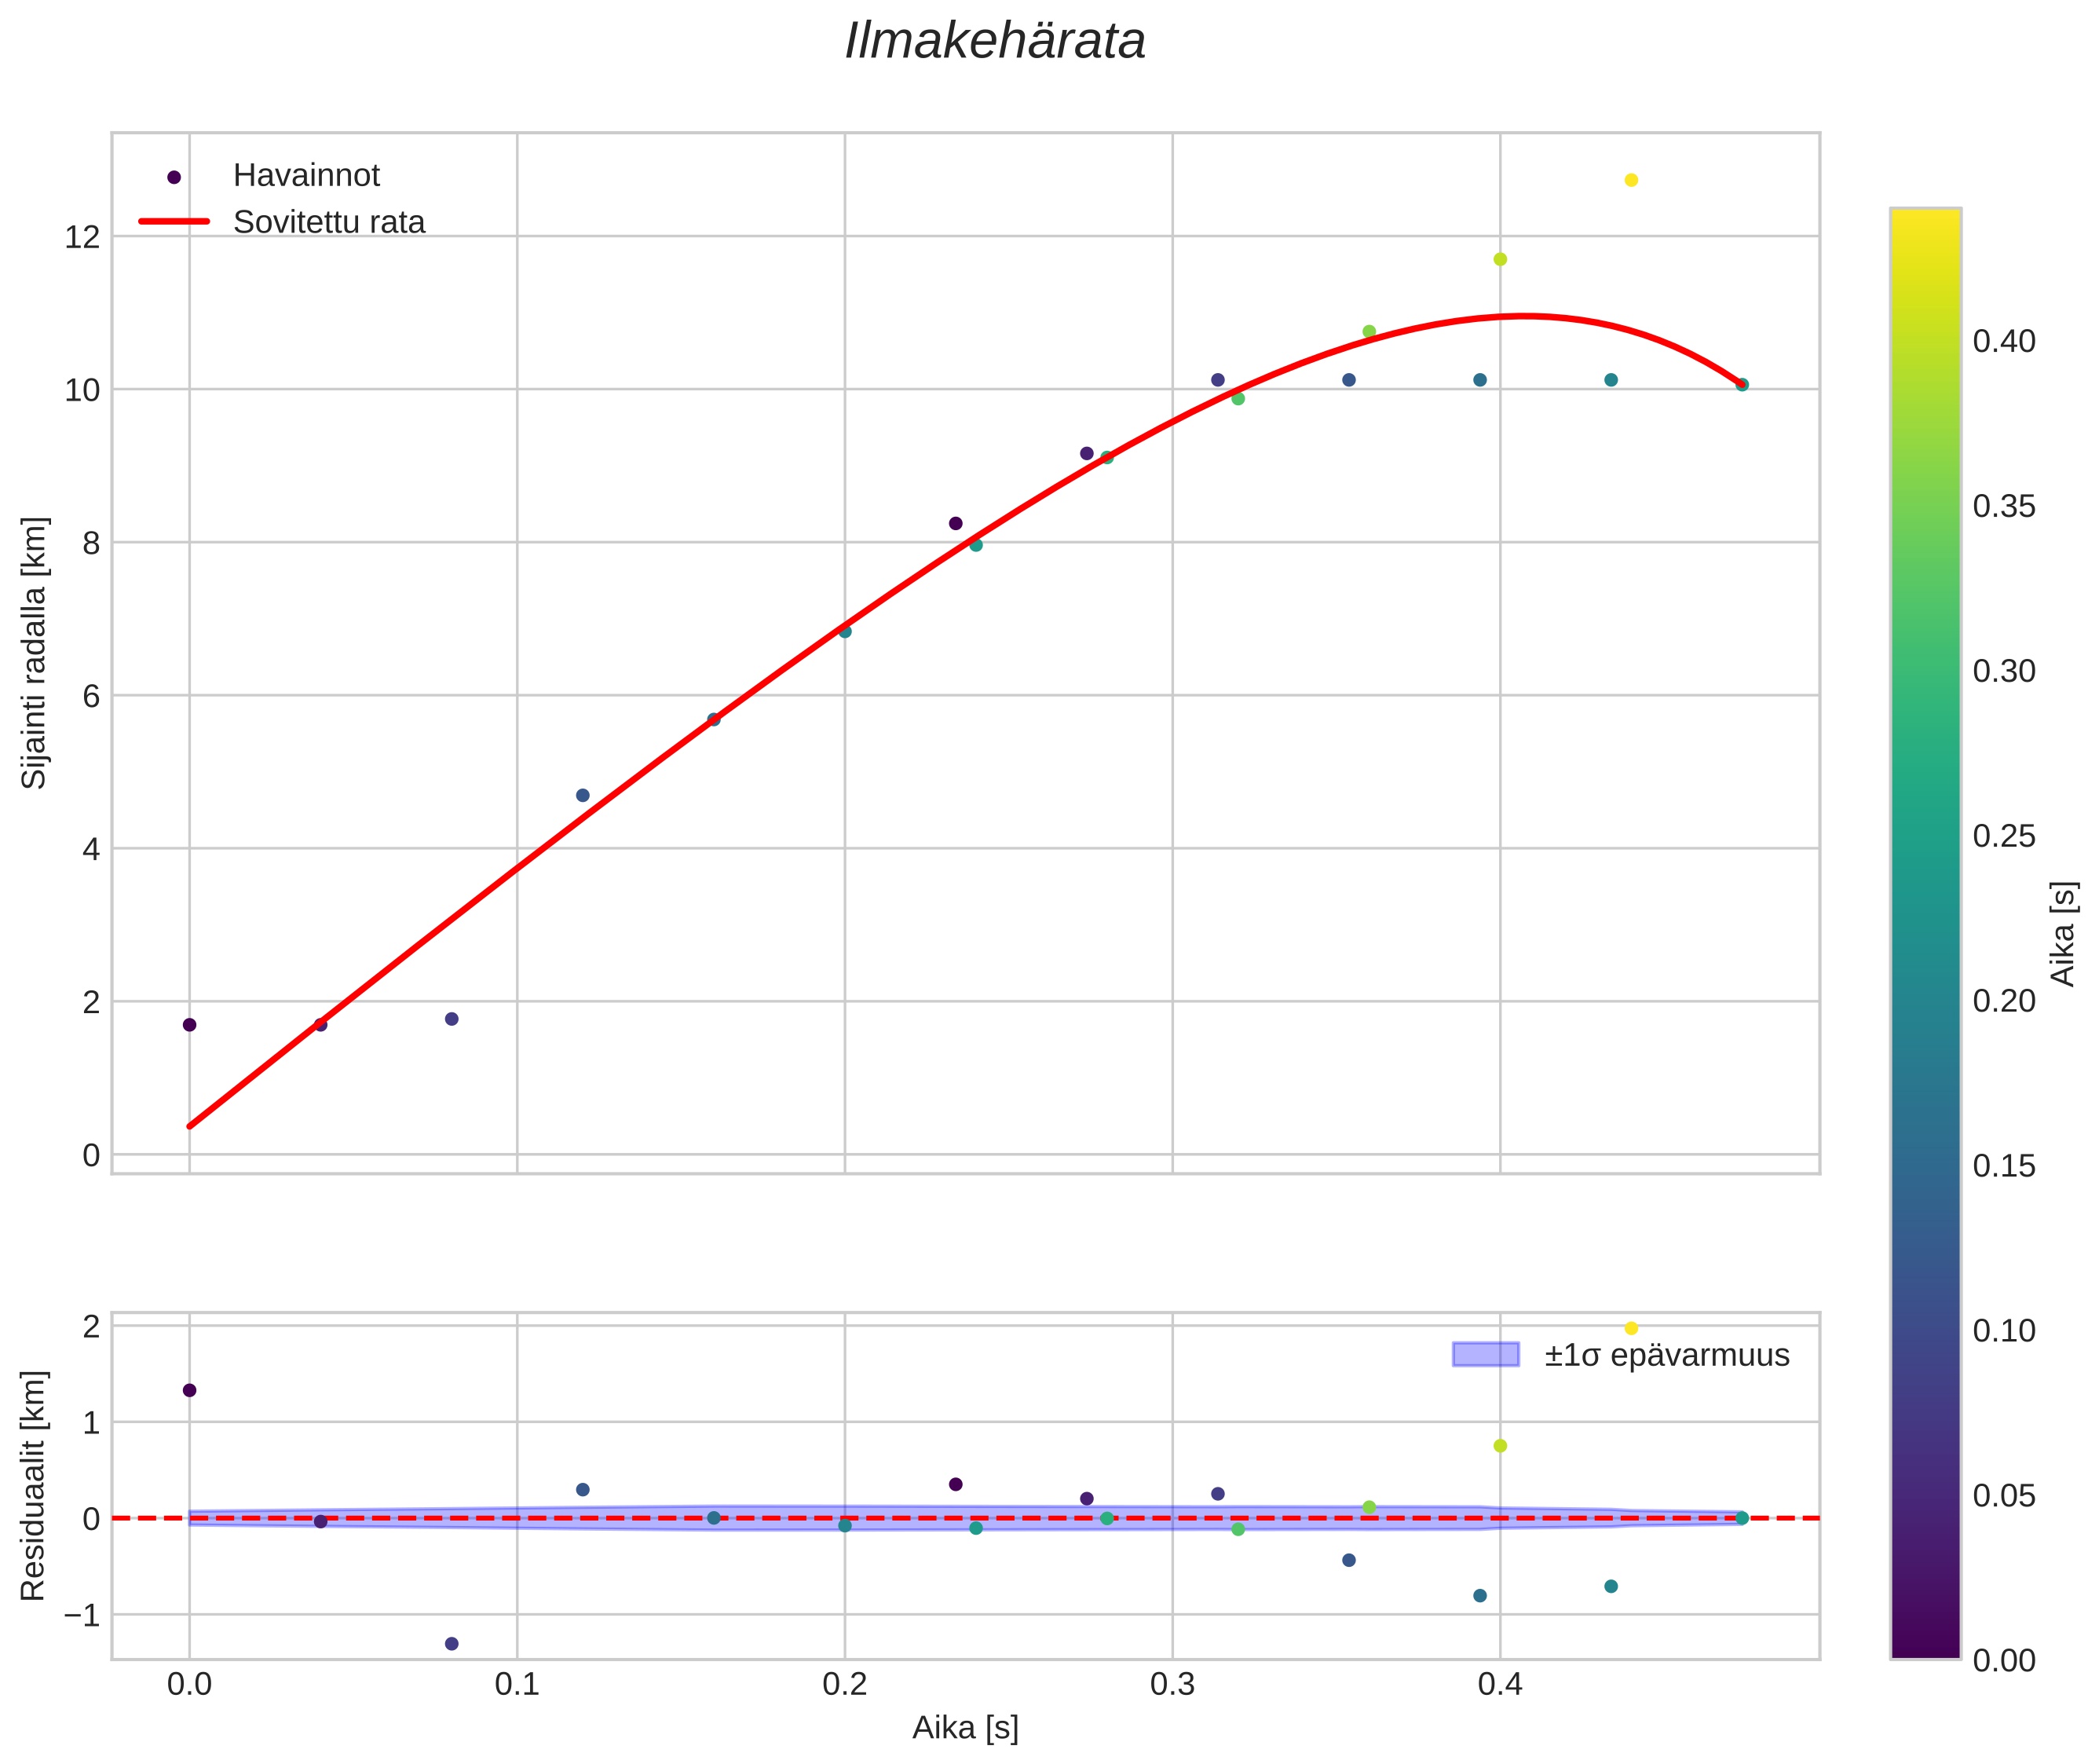
Task: Click the '12' tick label on the y-axis
Action: click(x=82, y=237)
